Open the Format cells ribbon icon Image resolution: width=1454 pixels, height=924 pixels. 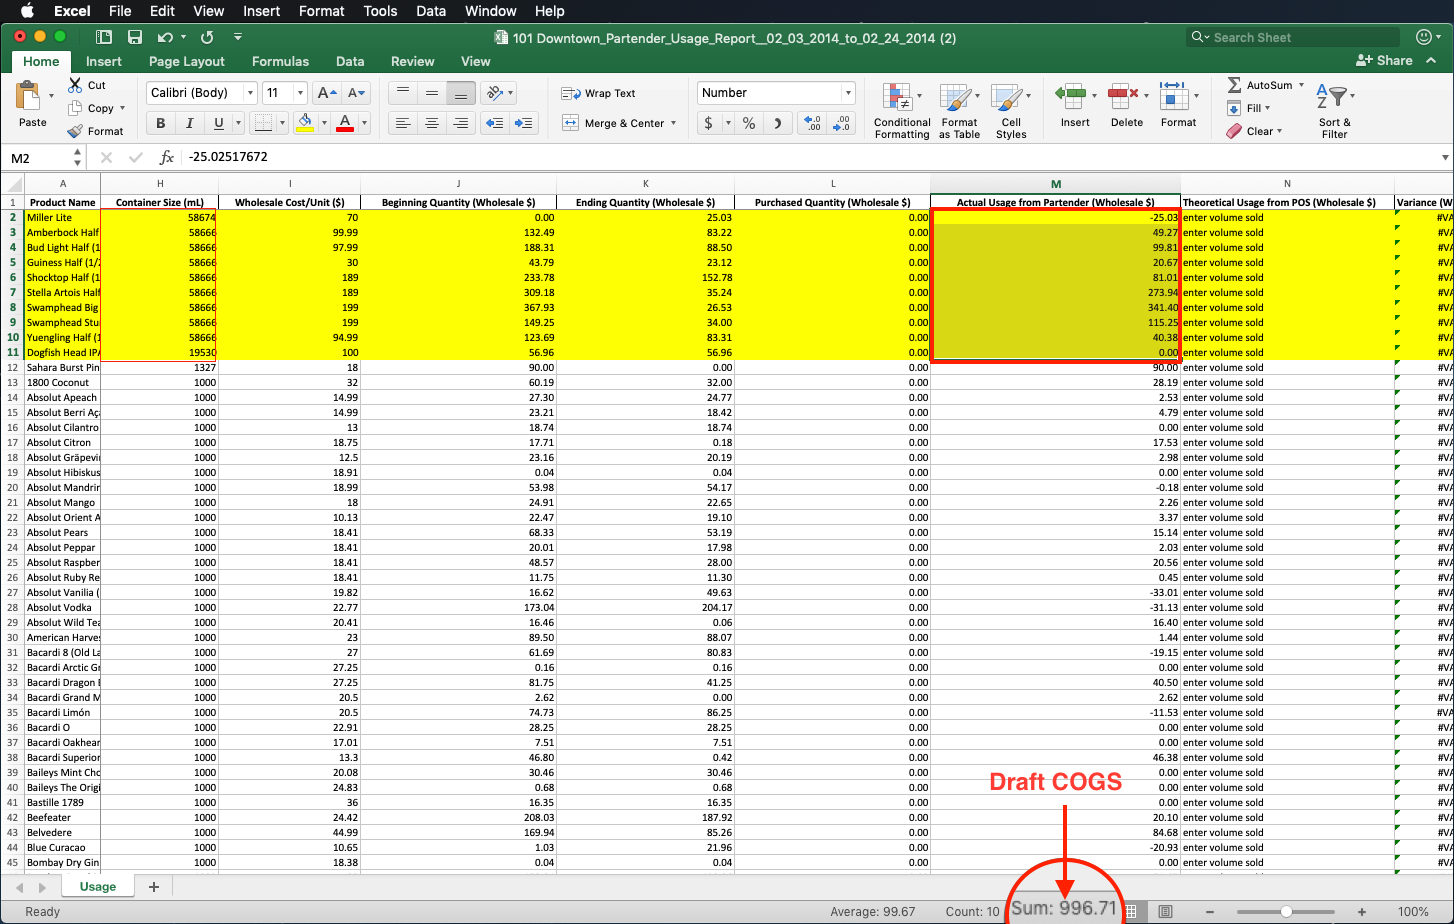[x=1174, y=97]
